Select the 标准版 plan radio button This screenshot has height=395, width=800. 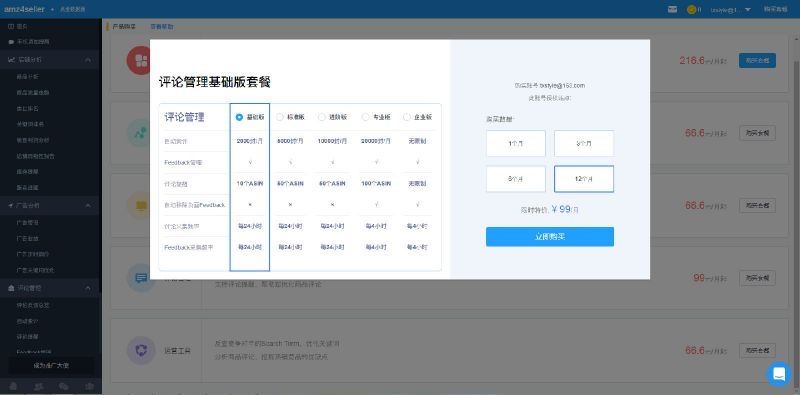pyautogui.click(x=280, y=117)
